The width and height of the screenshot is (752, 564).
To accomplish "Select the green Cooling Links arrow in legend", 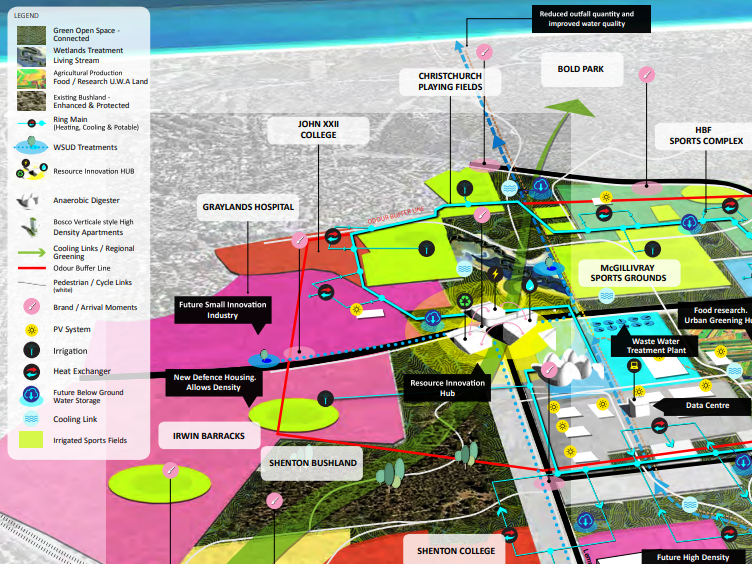I will (32, 252).
